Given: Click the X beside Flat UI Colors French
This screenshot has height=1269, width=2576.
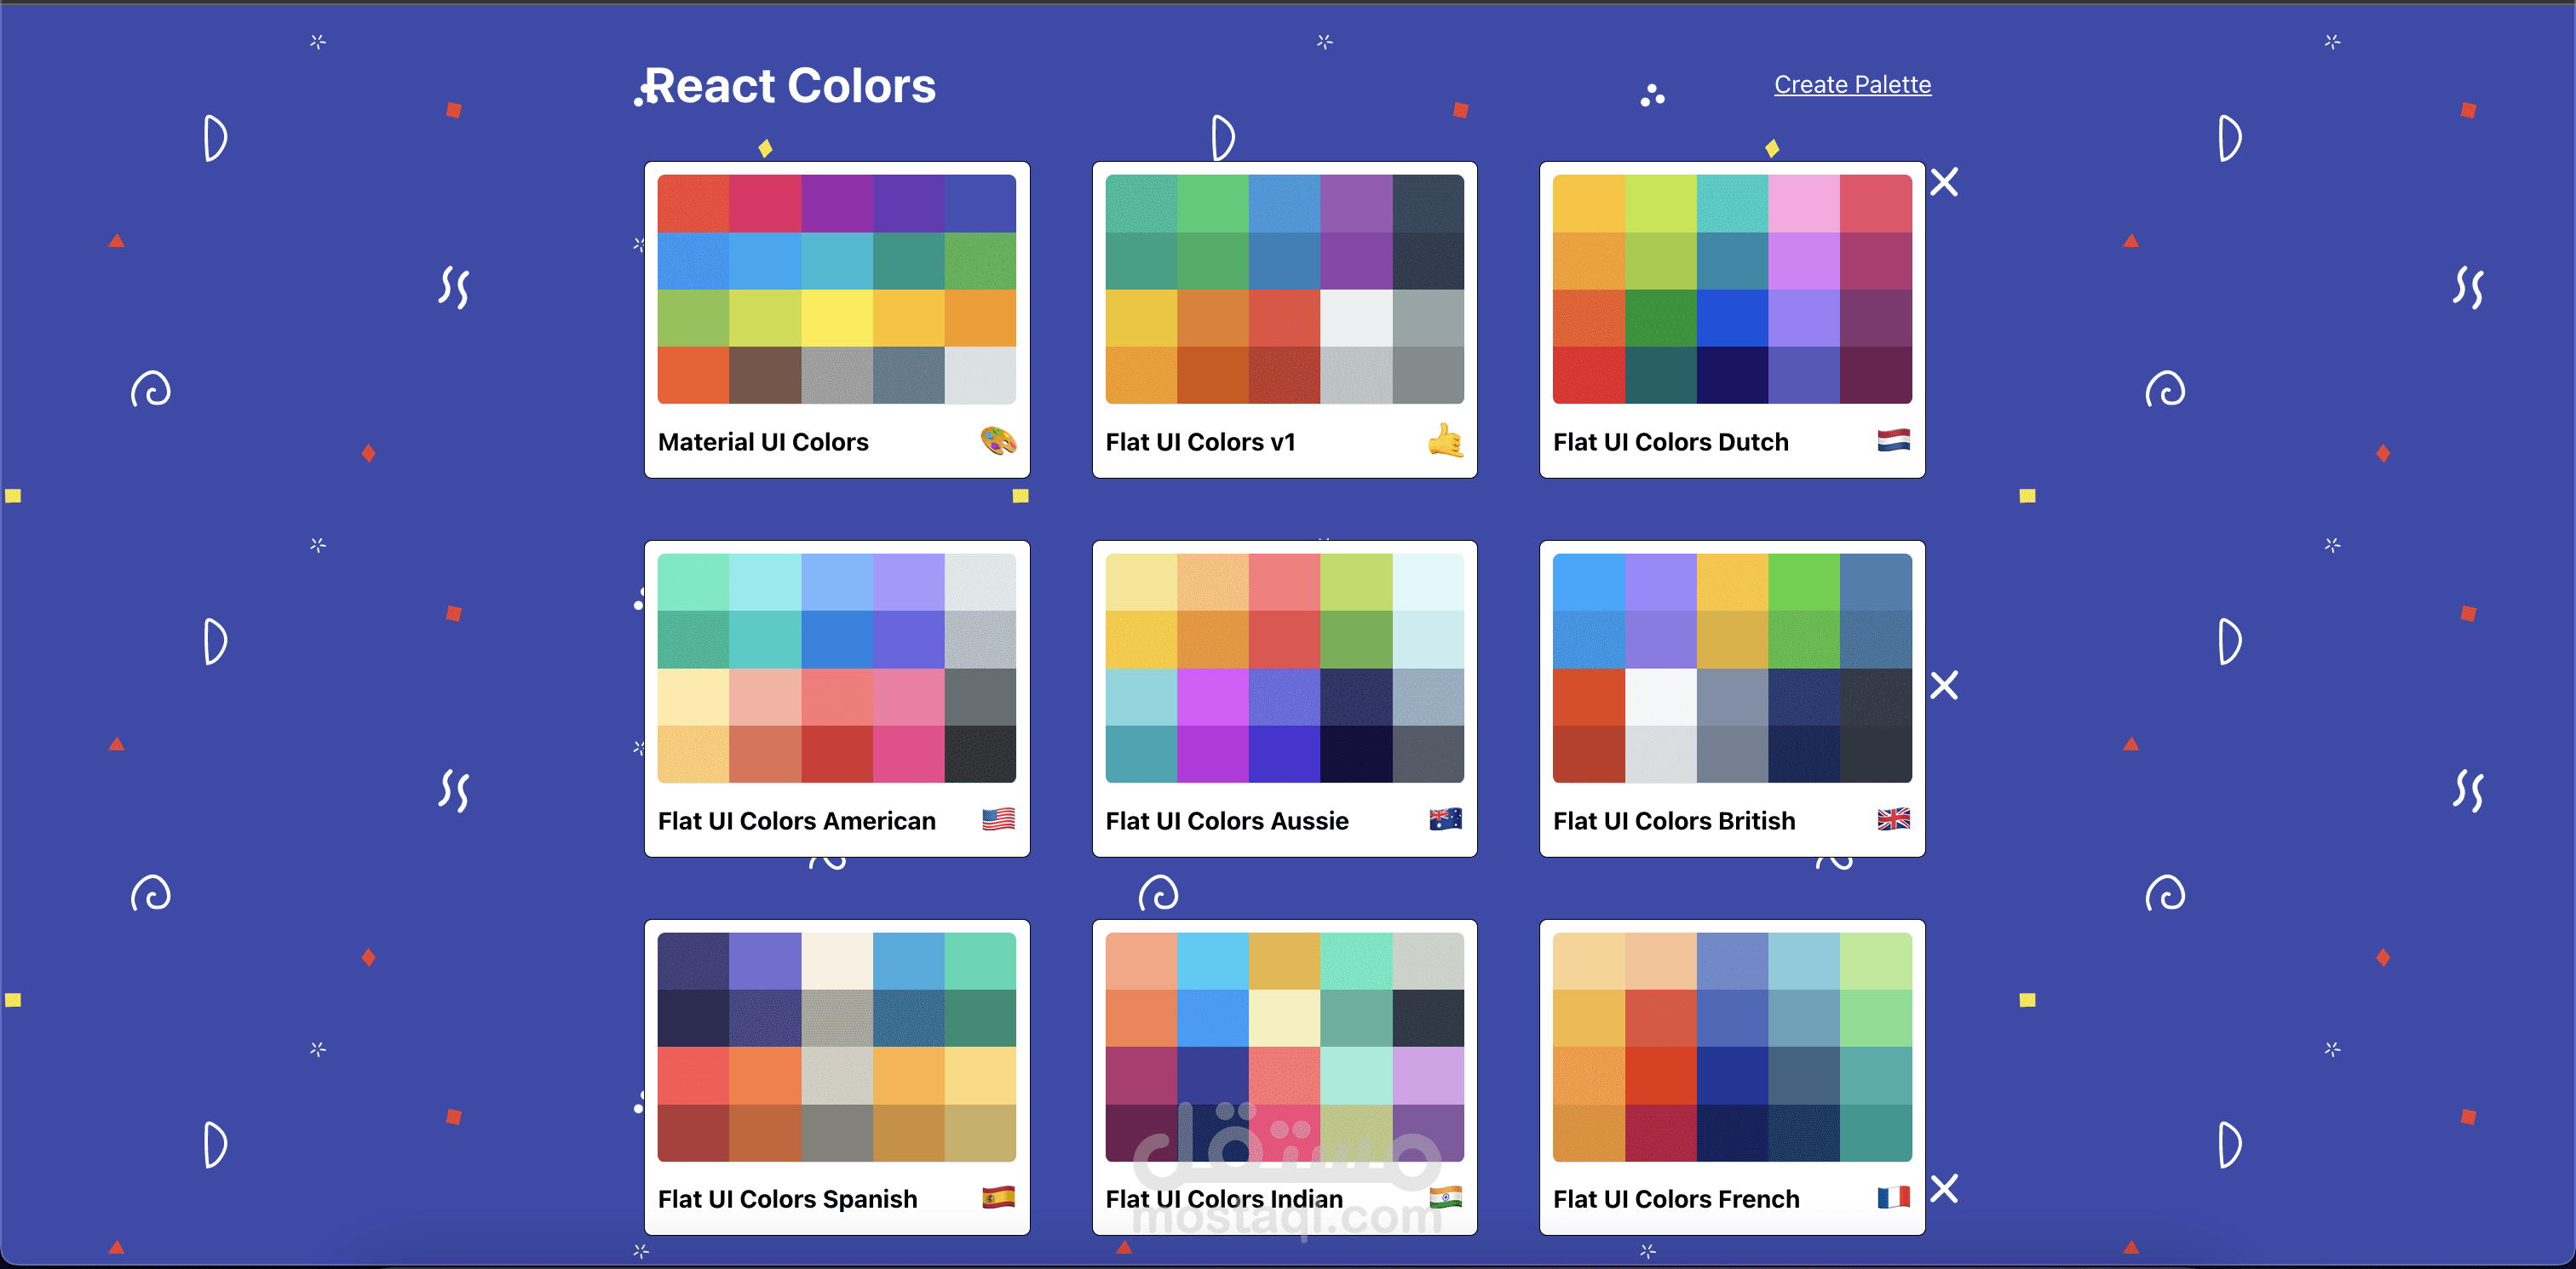Looking at the screenshot, I should point(1944,1188).
